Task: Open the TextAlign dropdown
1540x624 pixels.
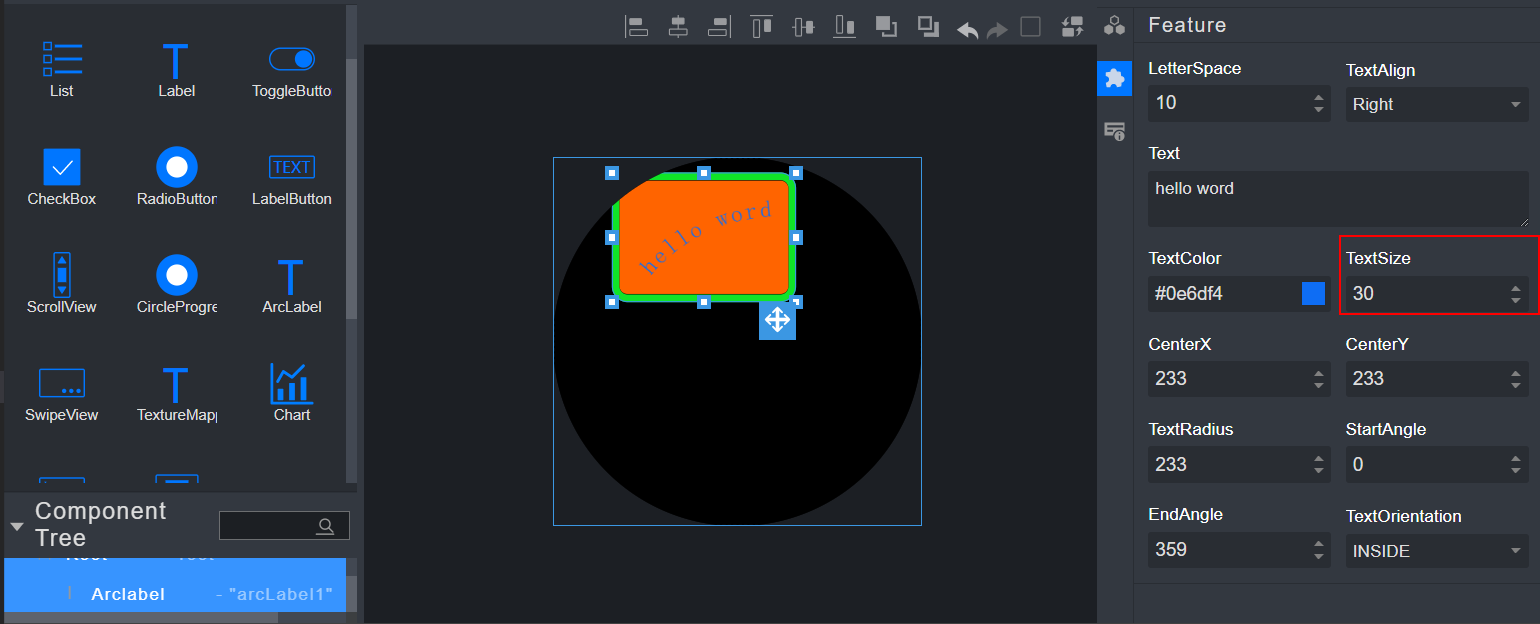Action: [x=1436, y=104]
